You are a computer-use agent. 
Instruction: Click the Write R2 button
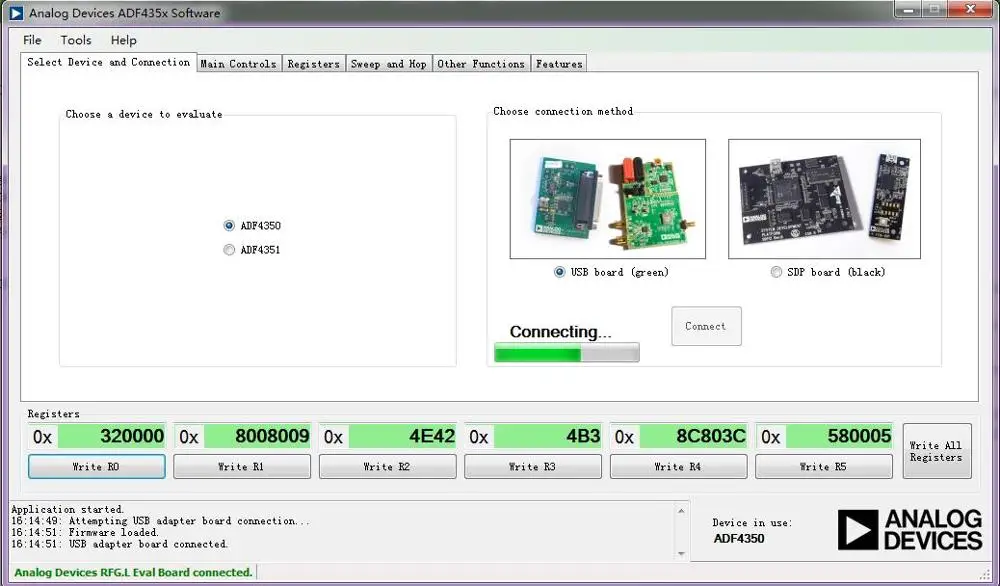387,467
